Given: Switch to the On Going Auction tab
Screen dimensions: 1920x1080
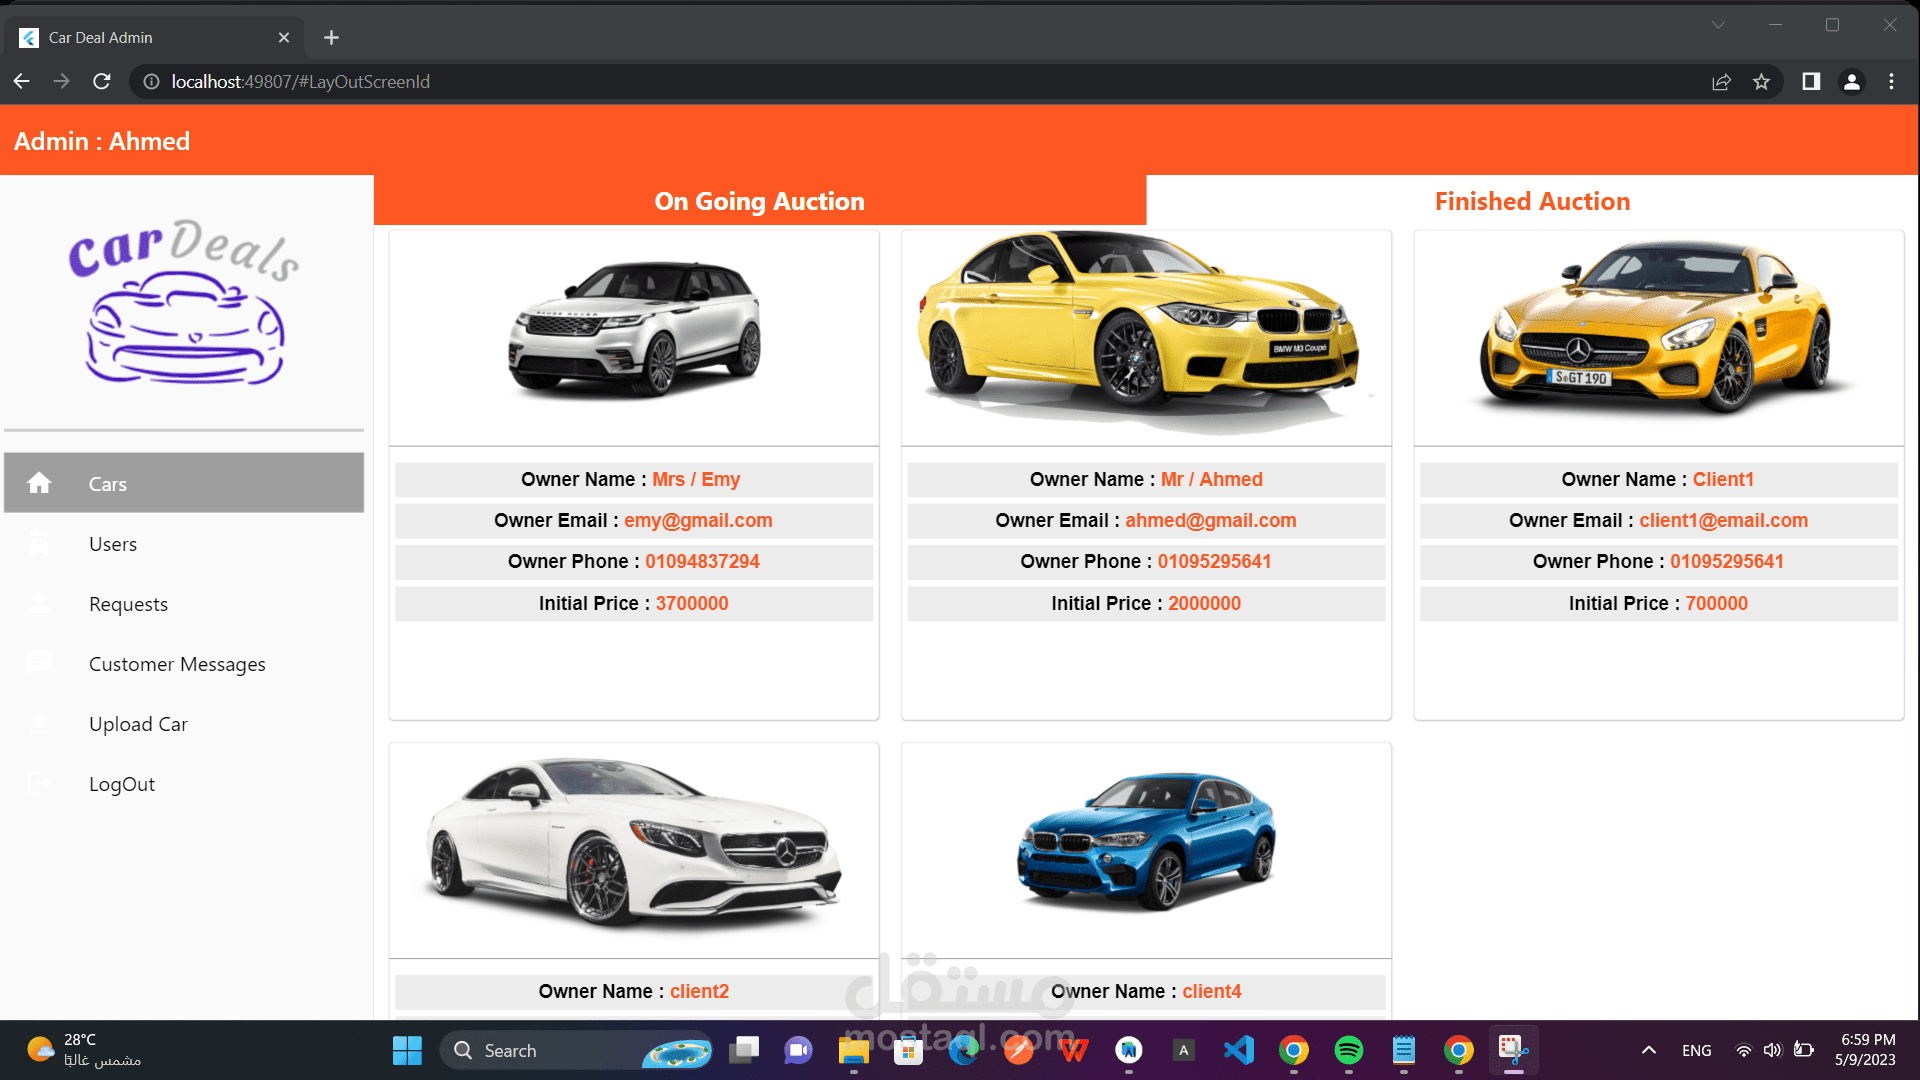Looking at the screenshot, I should [760, 201].
